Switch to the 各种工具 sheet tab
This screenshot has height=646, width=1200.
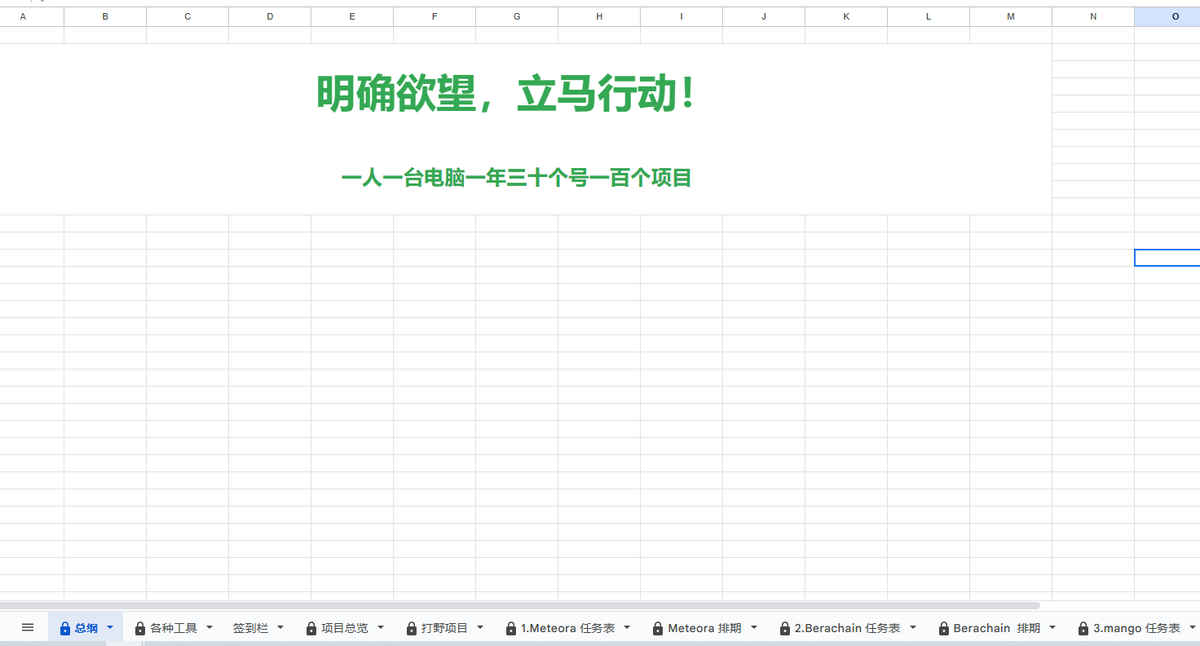(x=173, y=628)
